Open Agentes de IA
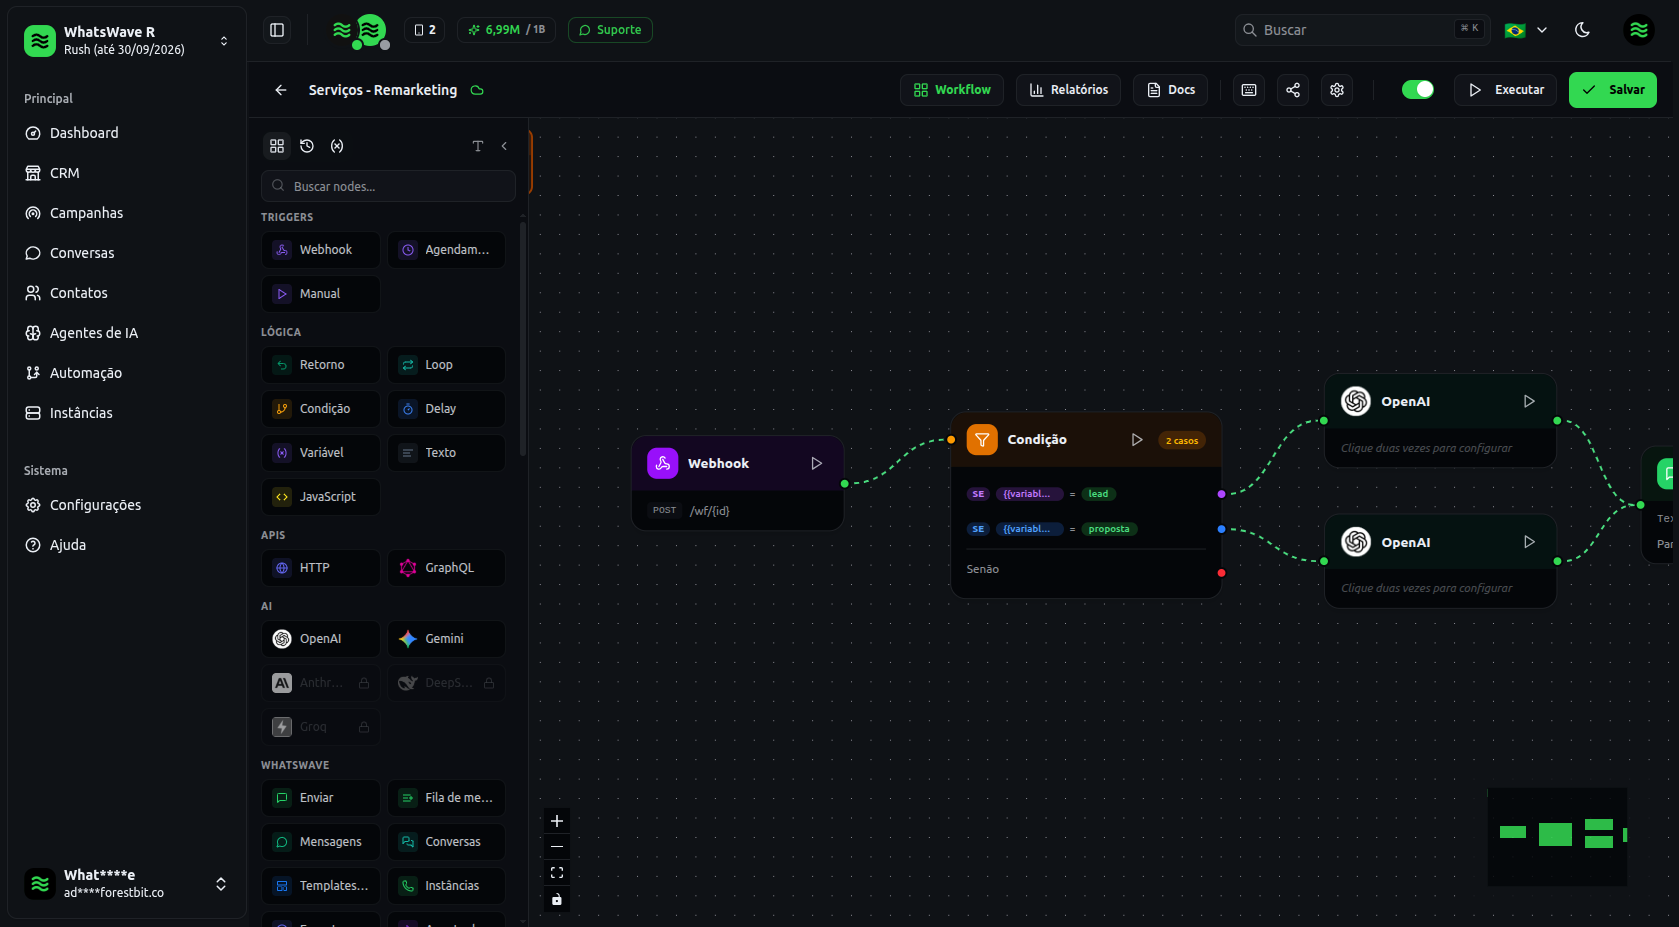 (127, 333)
